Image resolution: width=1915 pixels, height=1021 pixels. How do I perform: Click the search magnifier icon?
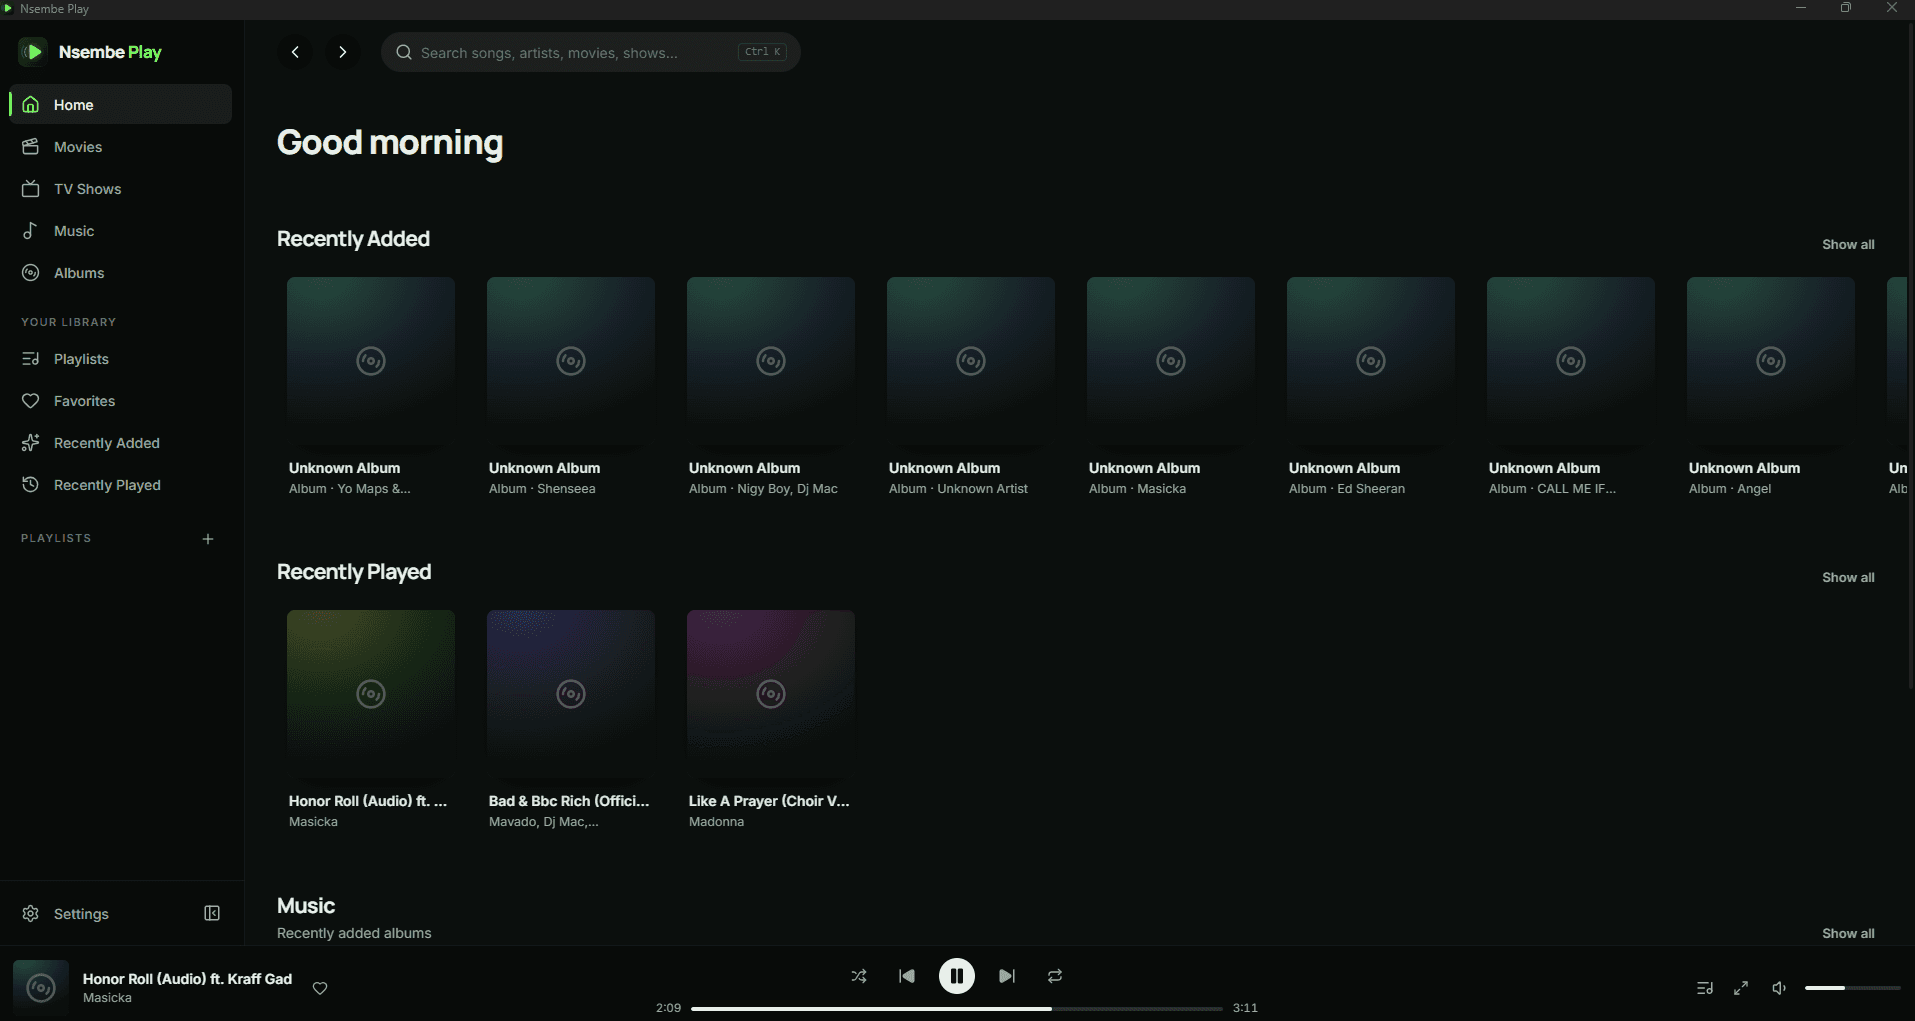404,52
